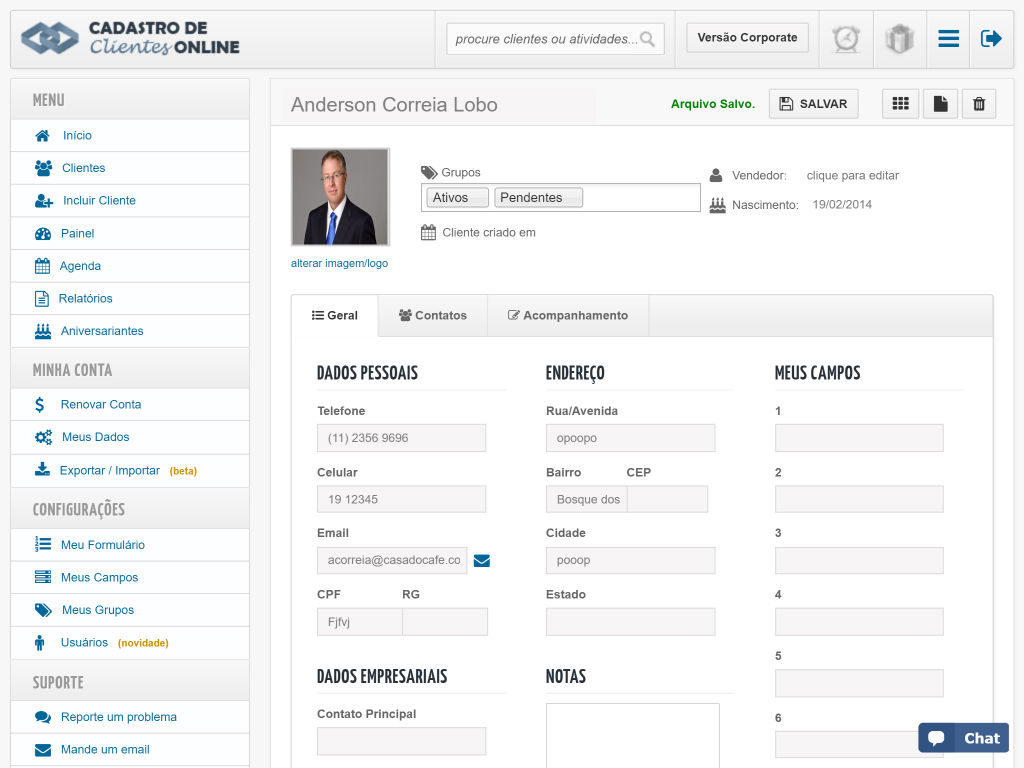This screenshot has height=768, width=1024.
Task: Switch to the Contatos tab
Action: [432, 315]
